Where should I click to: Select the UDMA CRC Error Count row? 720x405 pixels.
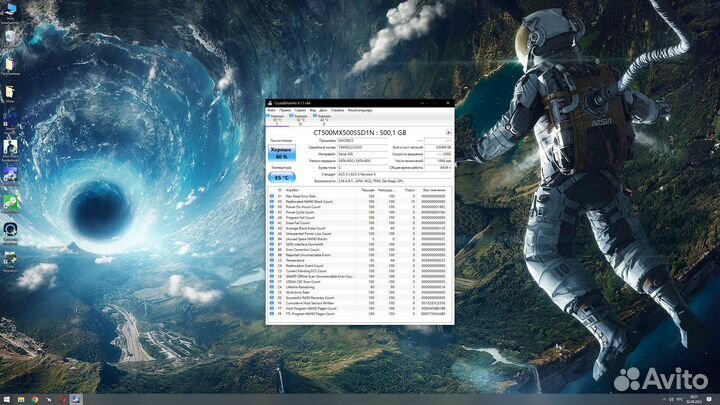pos(360,282)
